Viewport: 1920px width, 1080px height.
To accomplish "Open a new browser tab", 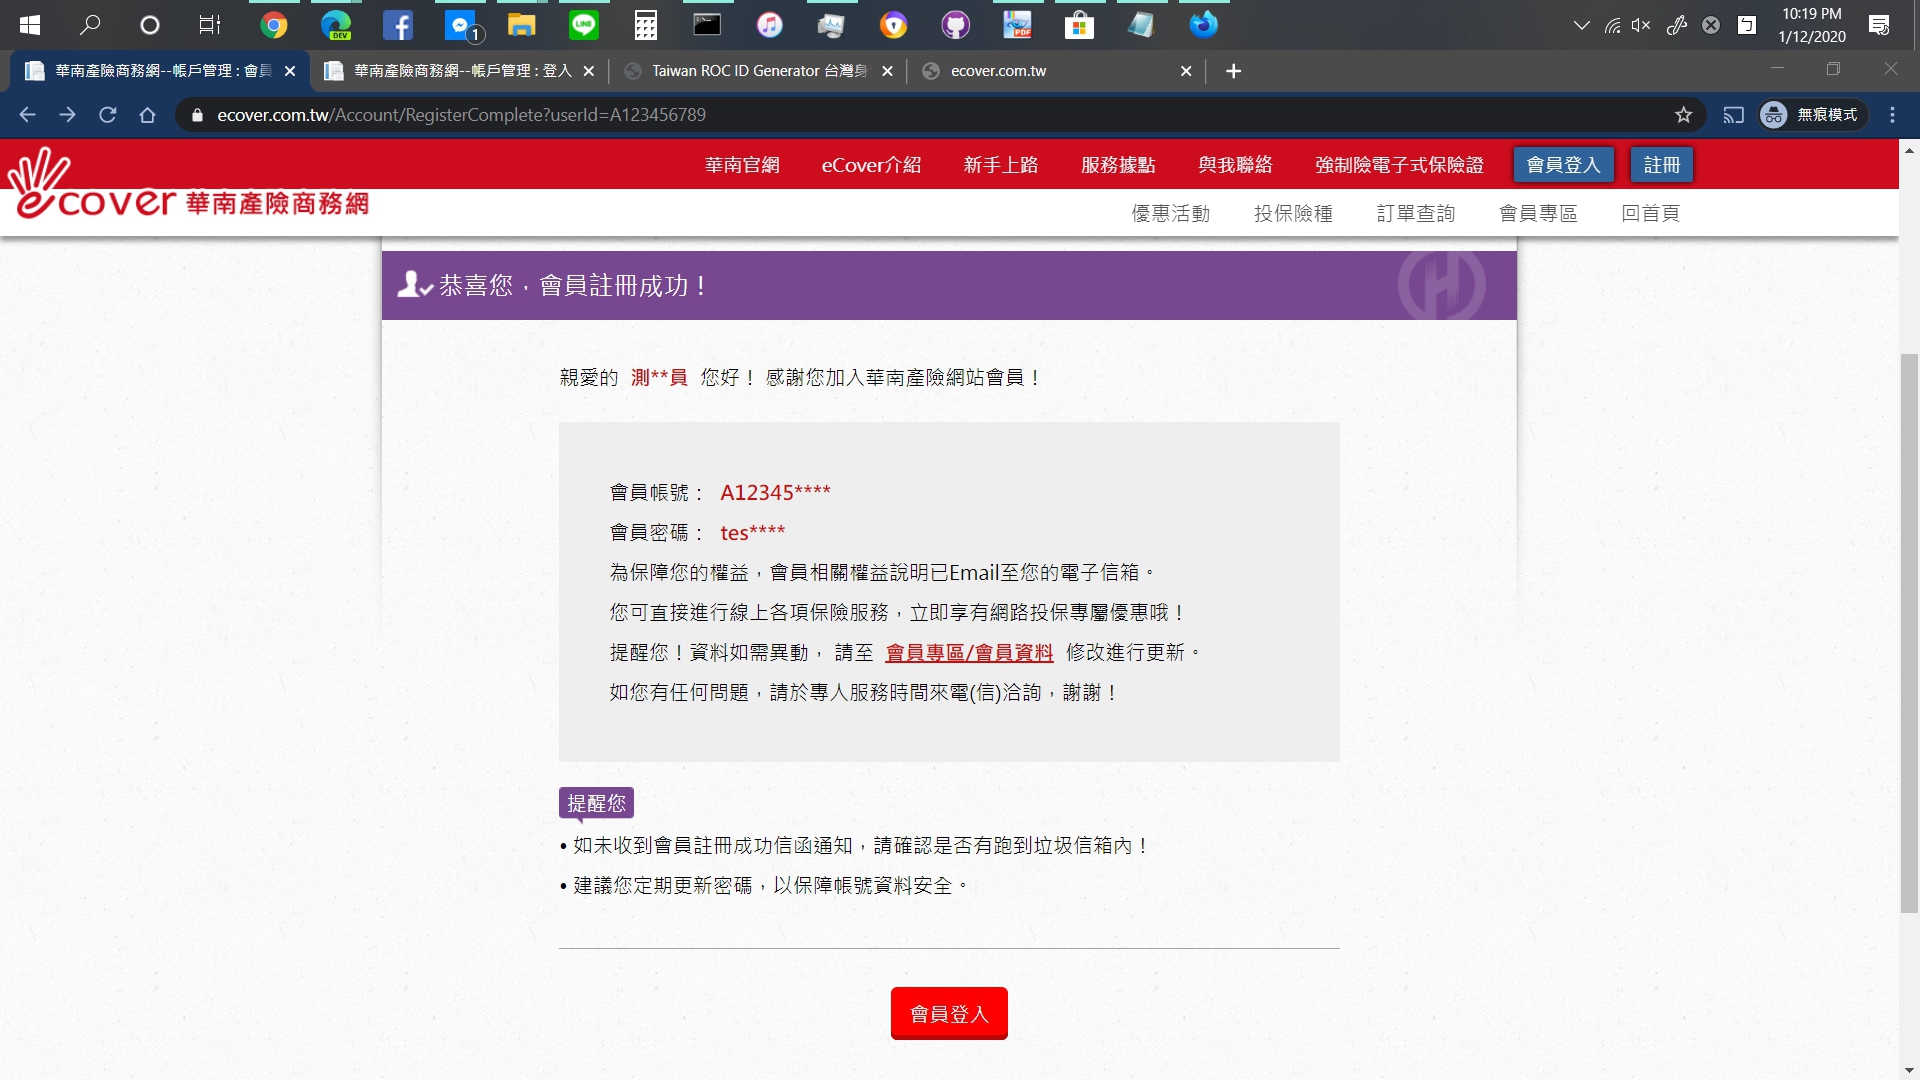I will (x=1233, y=71).
